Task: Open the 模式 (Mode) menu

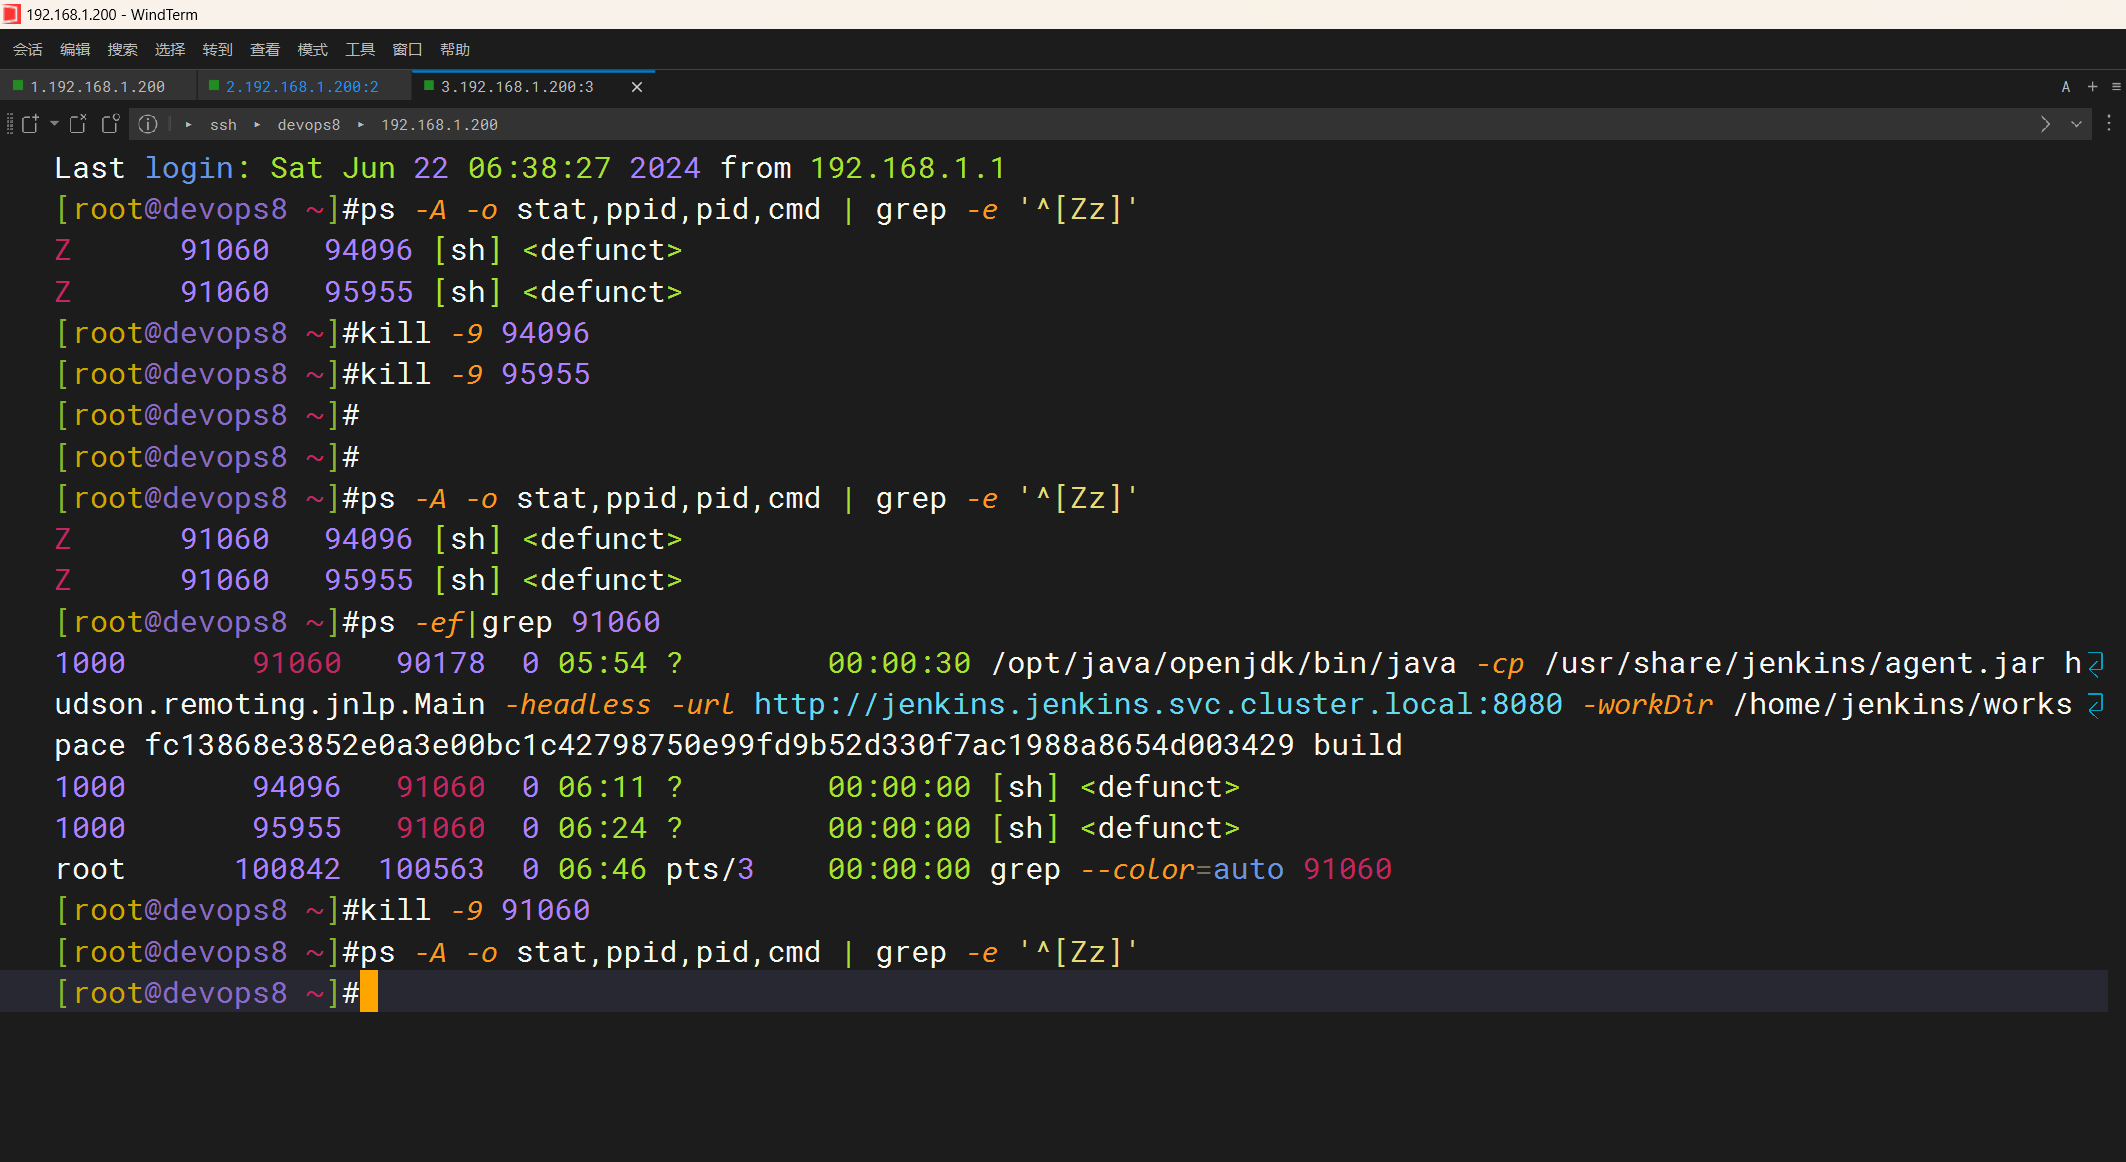Action: click(x=313, y=49)
